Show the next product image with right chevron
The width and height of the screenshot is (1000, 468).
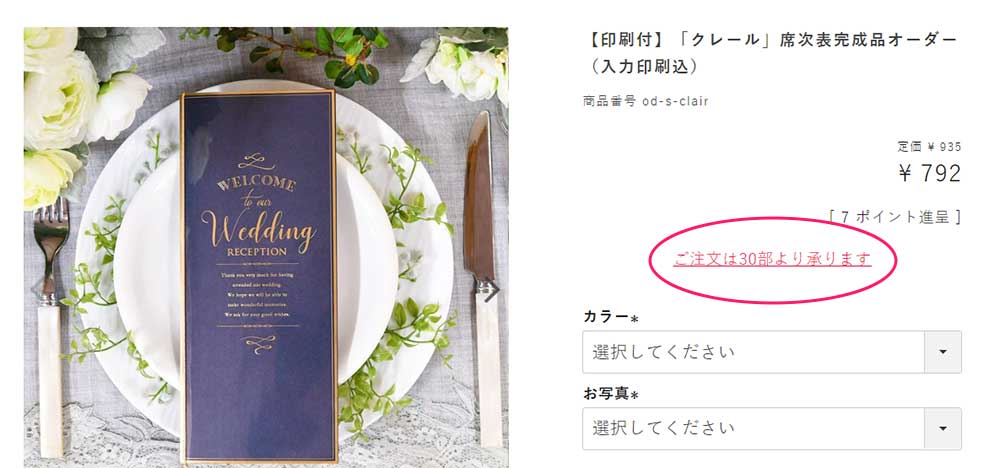(491, 291)
